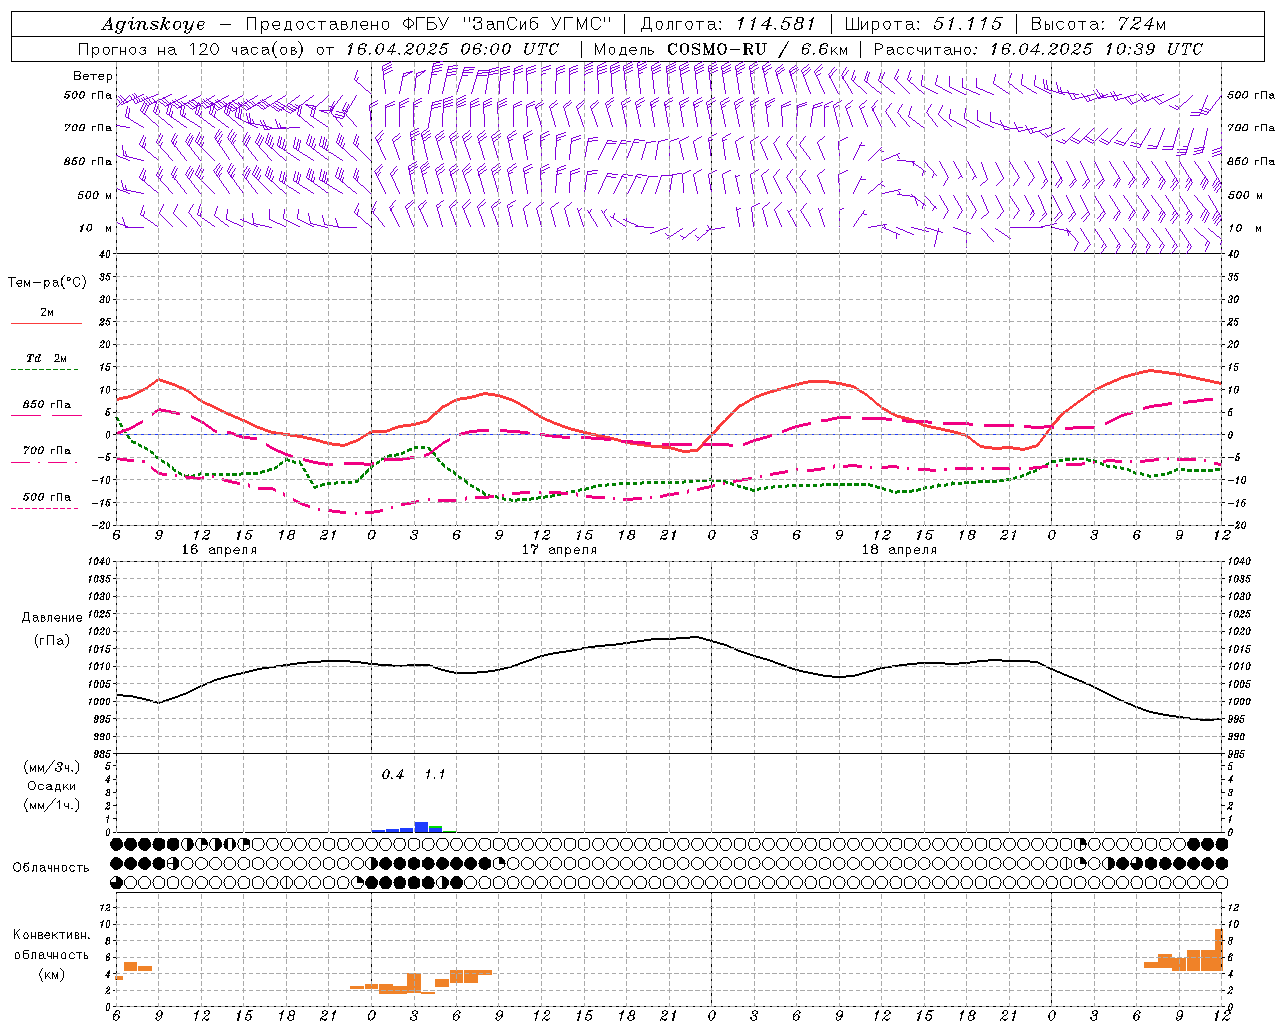Screen dimensions: 1280x1024
Task: Click the (км) convective height unit label
Action: 51,974
